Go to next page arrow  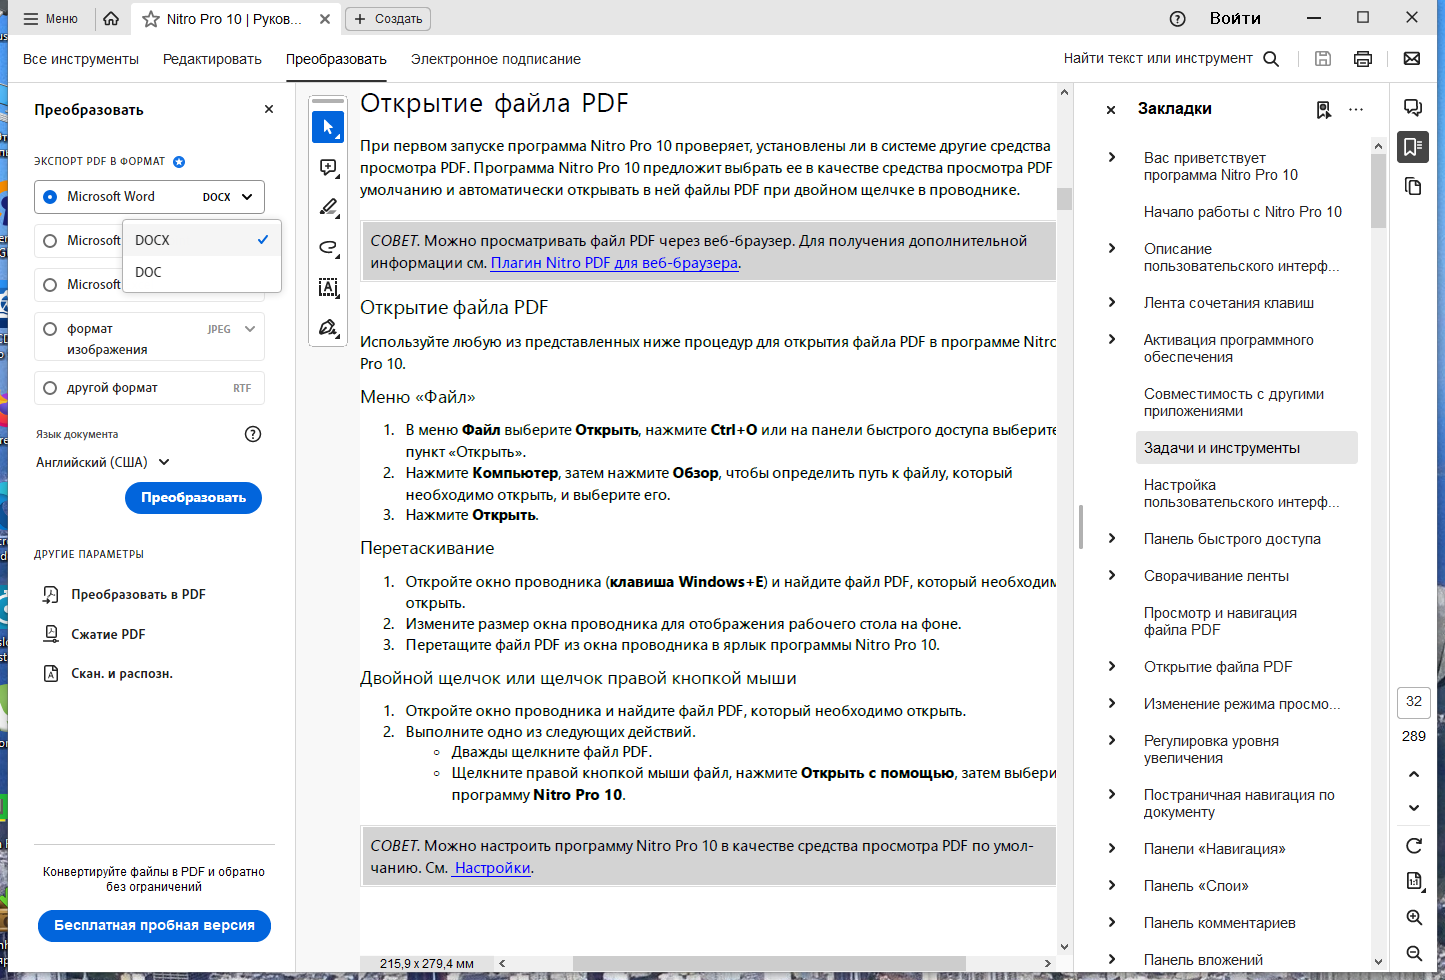(1414, 807)
